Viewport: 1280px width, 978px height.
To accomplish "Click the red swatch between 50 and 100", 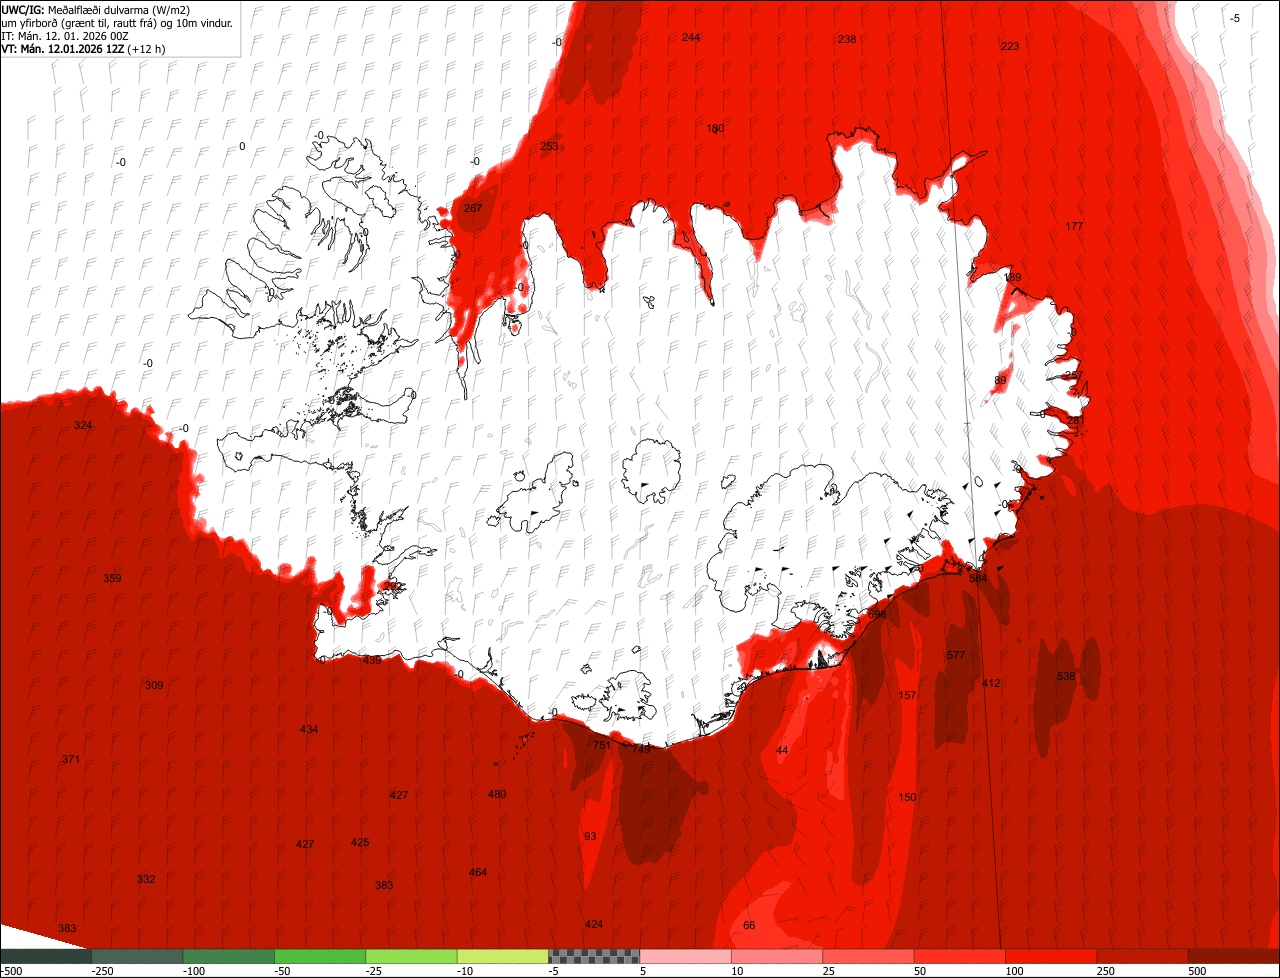I will pos(960,956).
